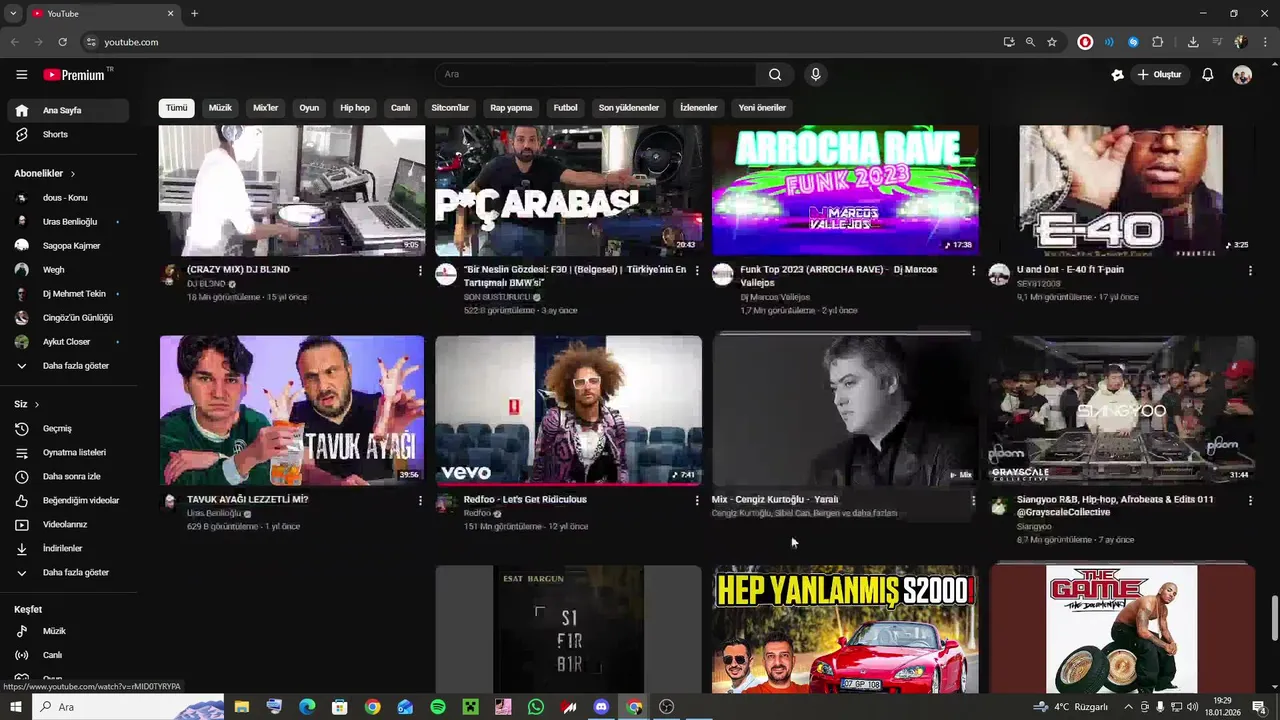Click the address bar URL
This screenshot has width=1280, height=720.
(x=131, y=42)
